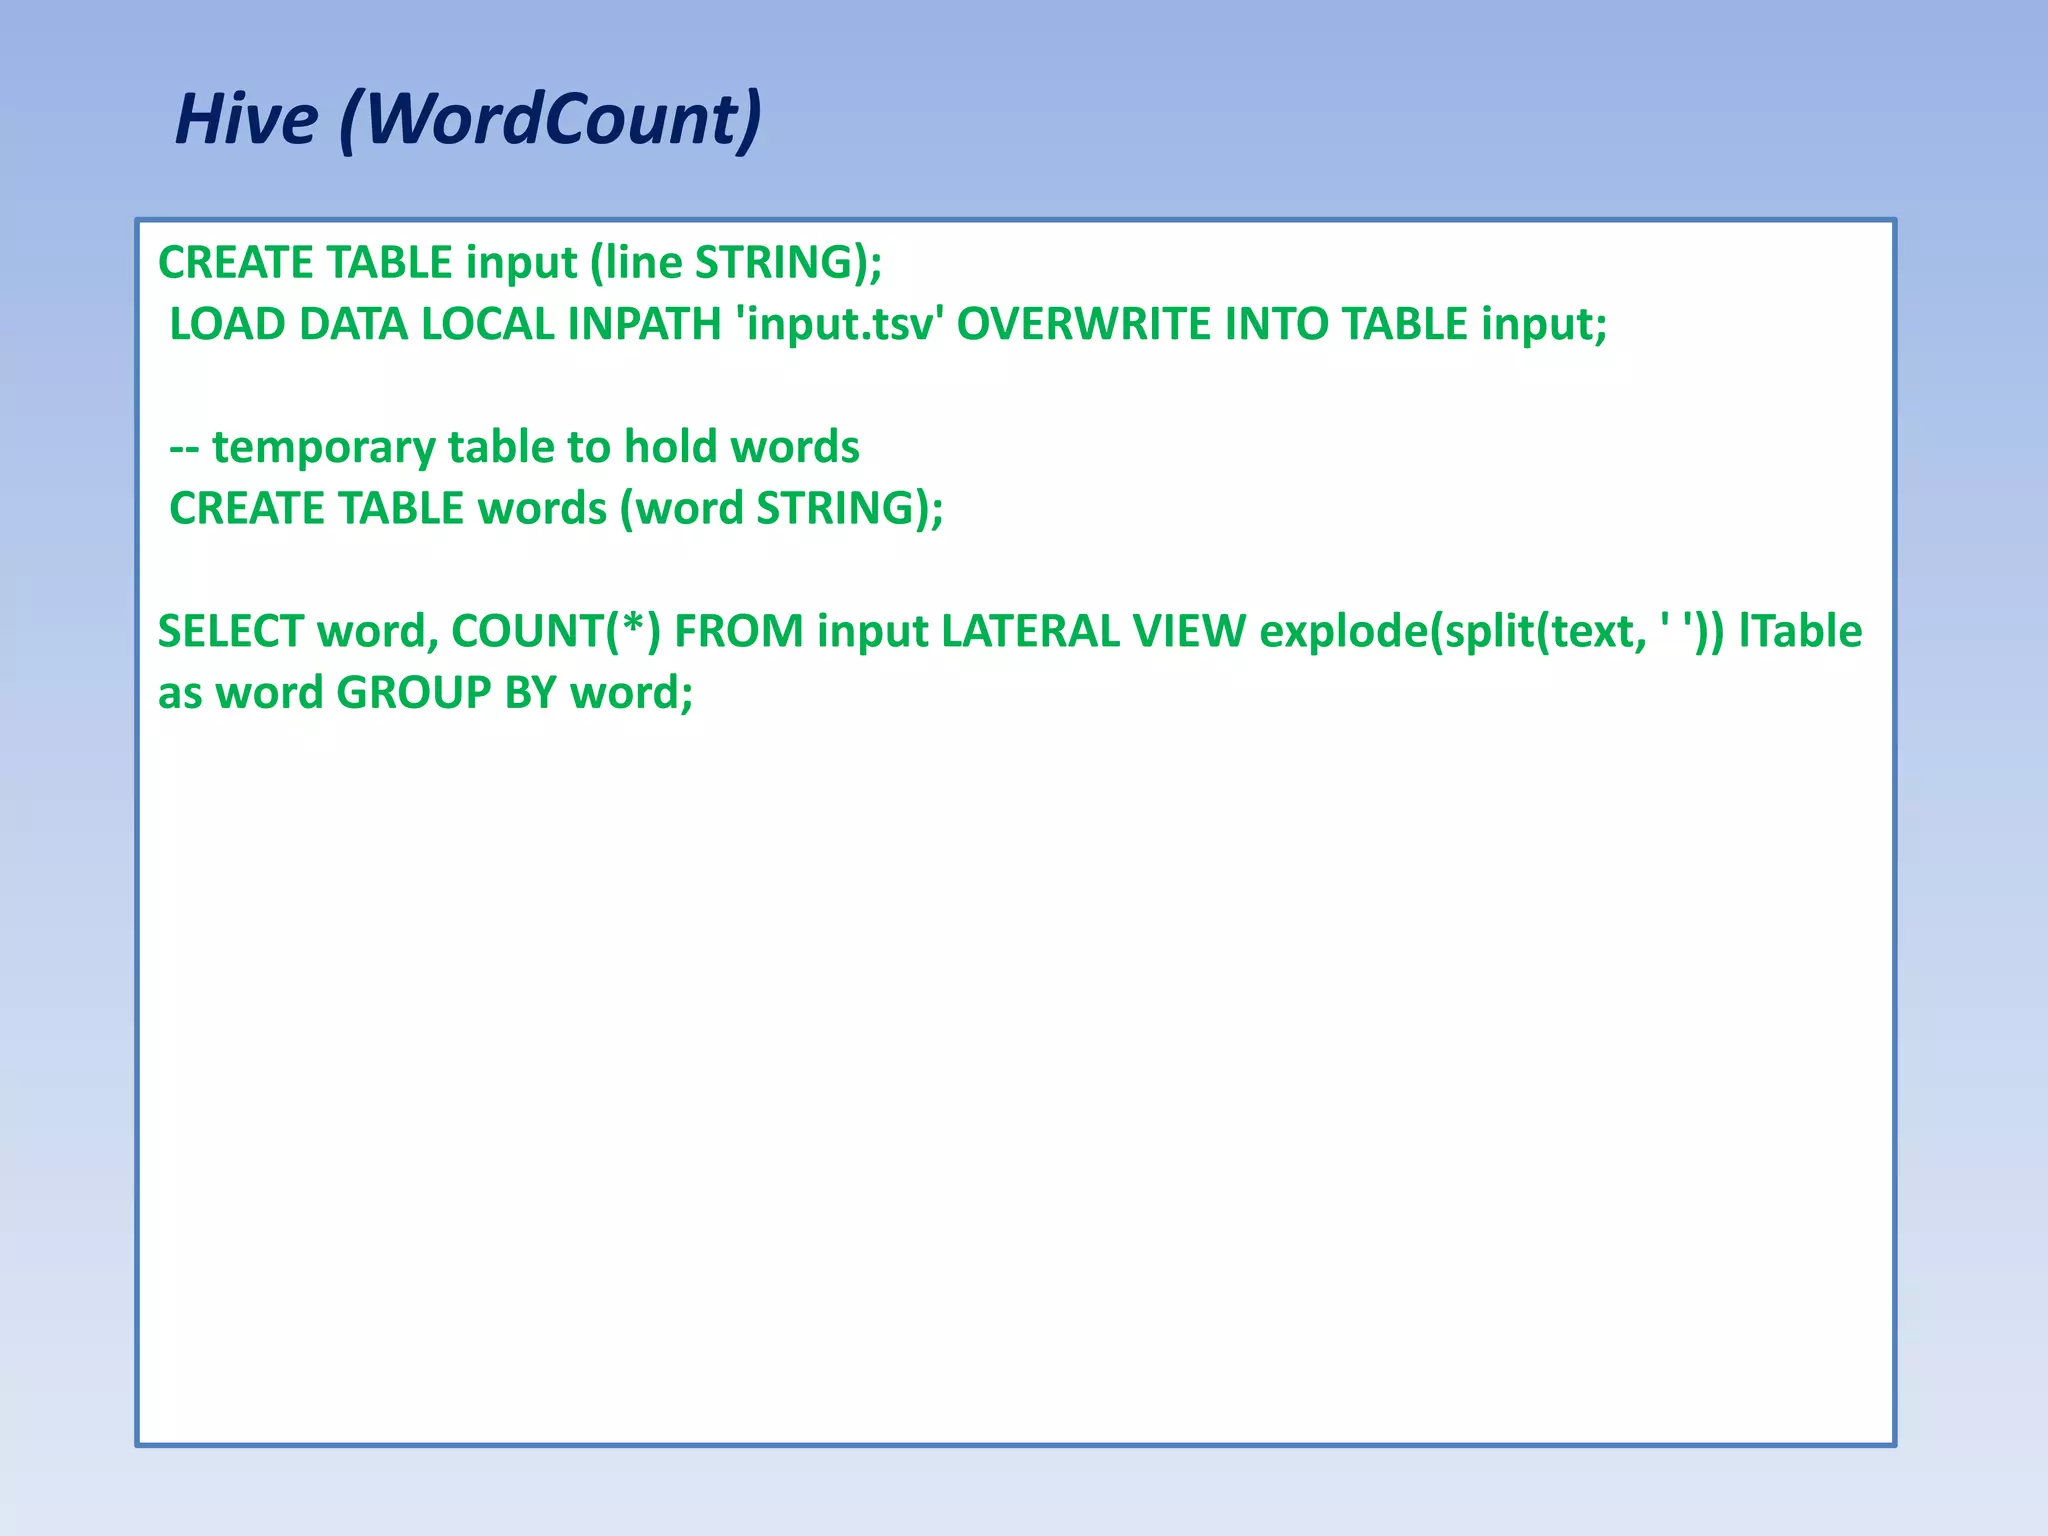Click the 'CREATE TABLE words (word STRING);' line
The image size is (2048, 1536).
(556, 509)
